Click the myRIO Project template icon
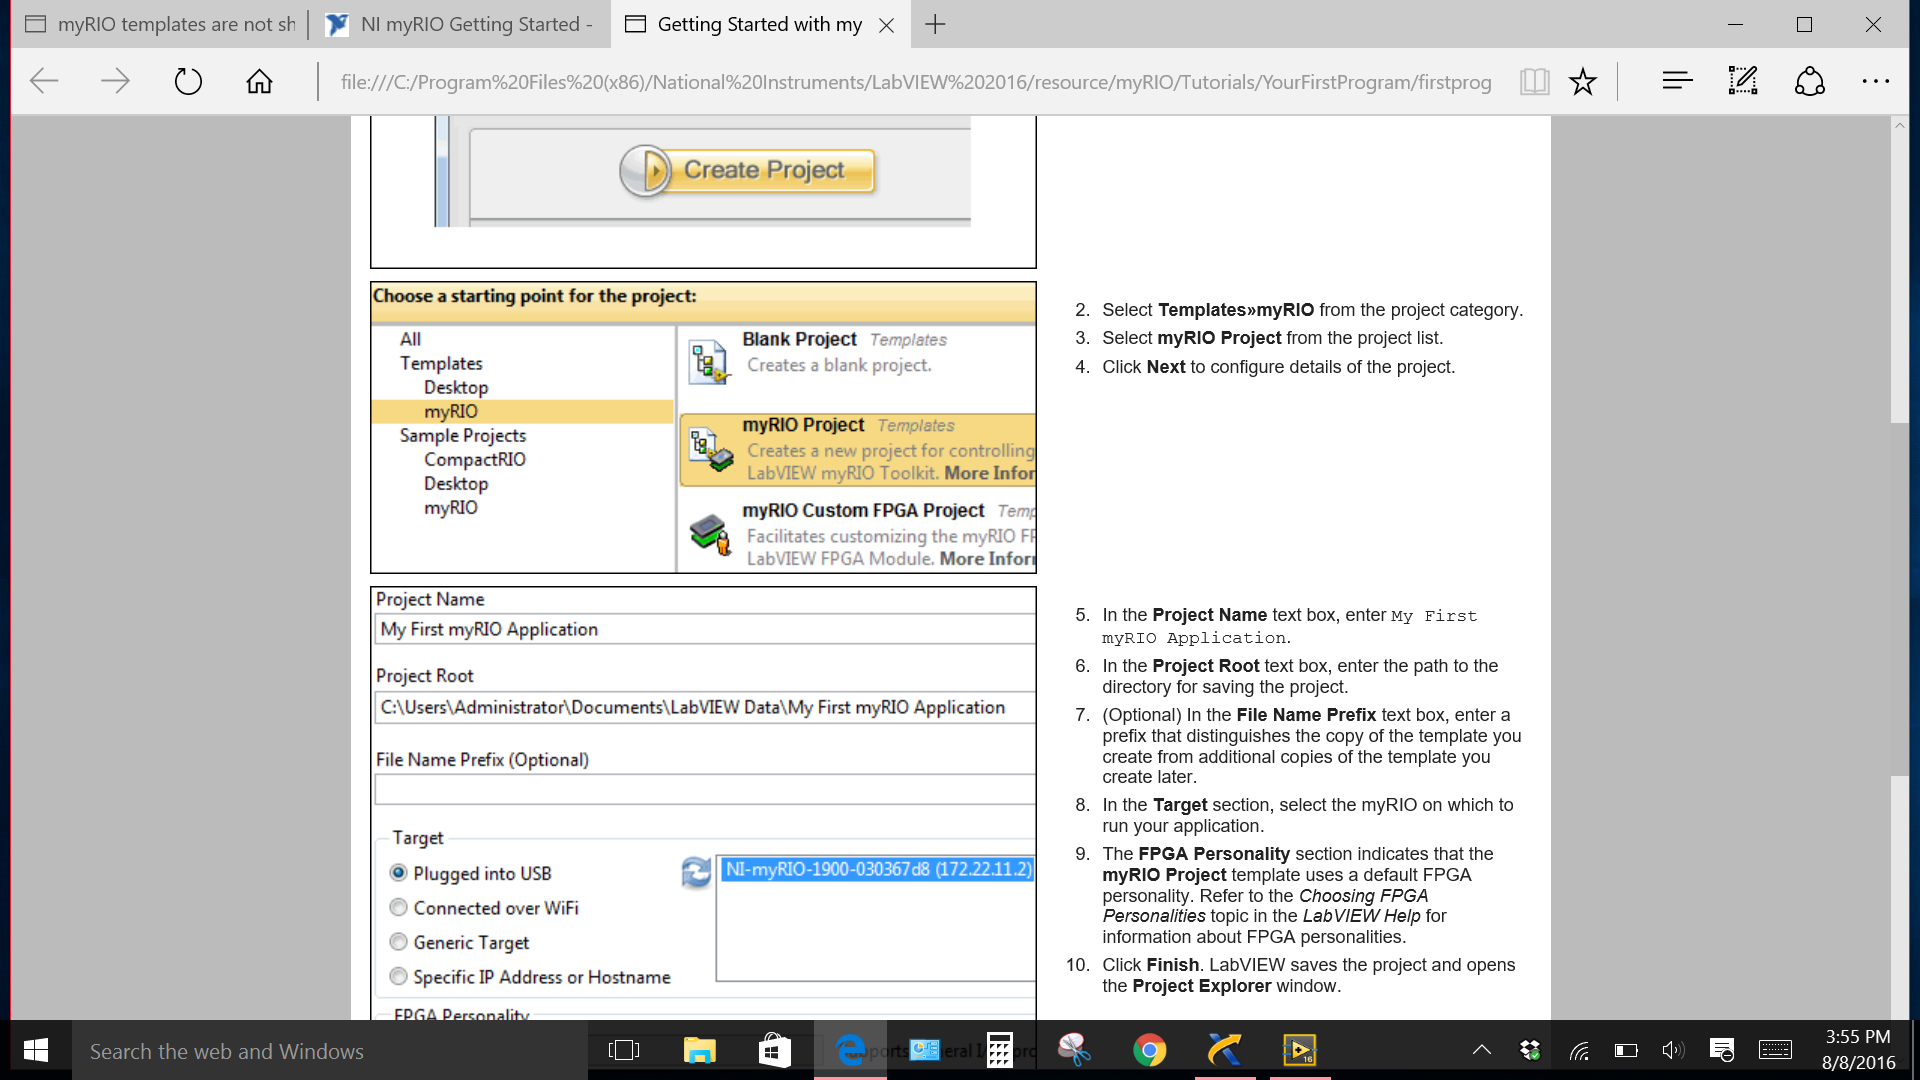 [709, 446]
